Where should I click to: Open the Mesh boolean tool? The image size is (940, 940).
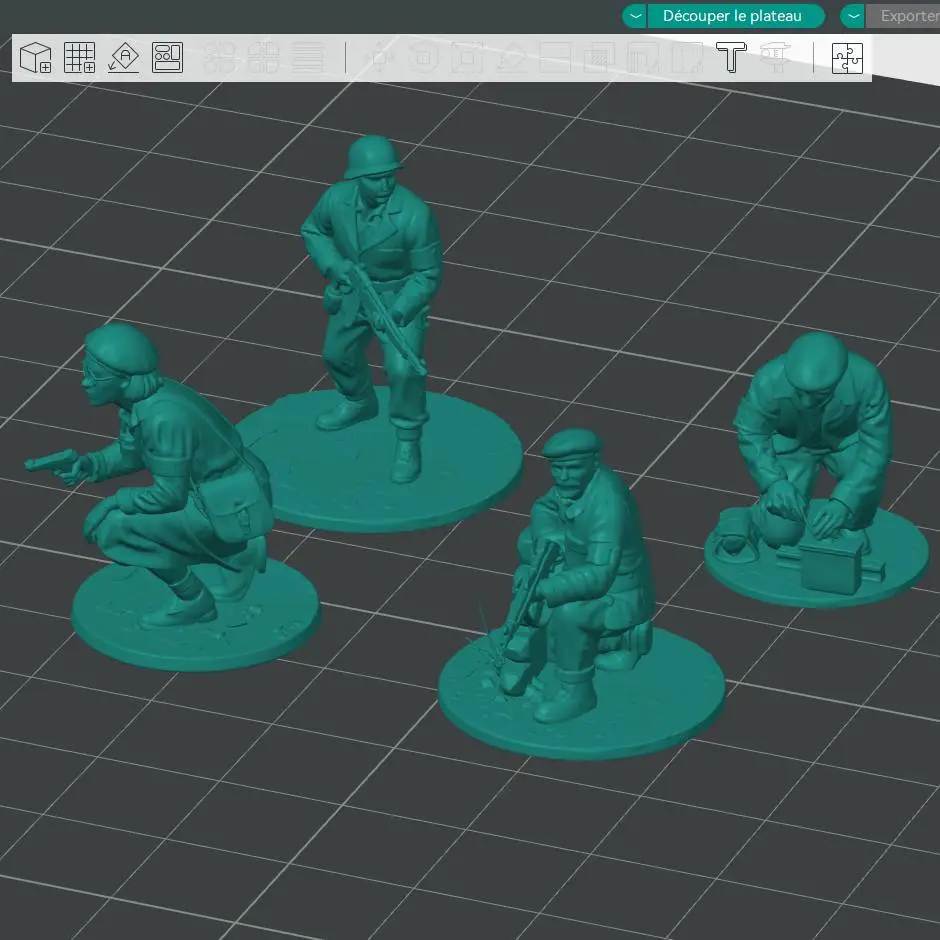coord(599,58)
